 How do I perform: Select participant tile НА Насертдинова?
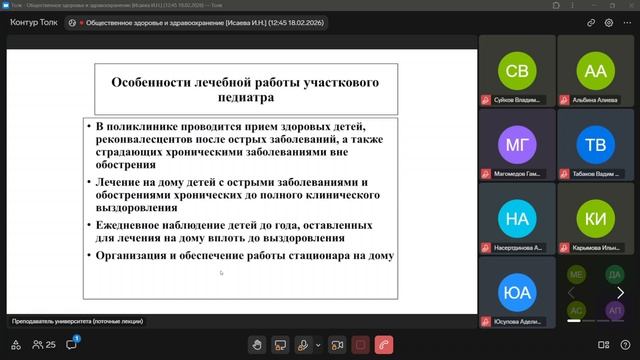point(517,219)
